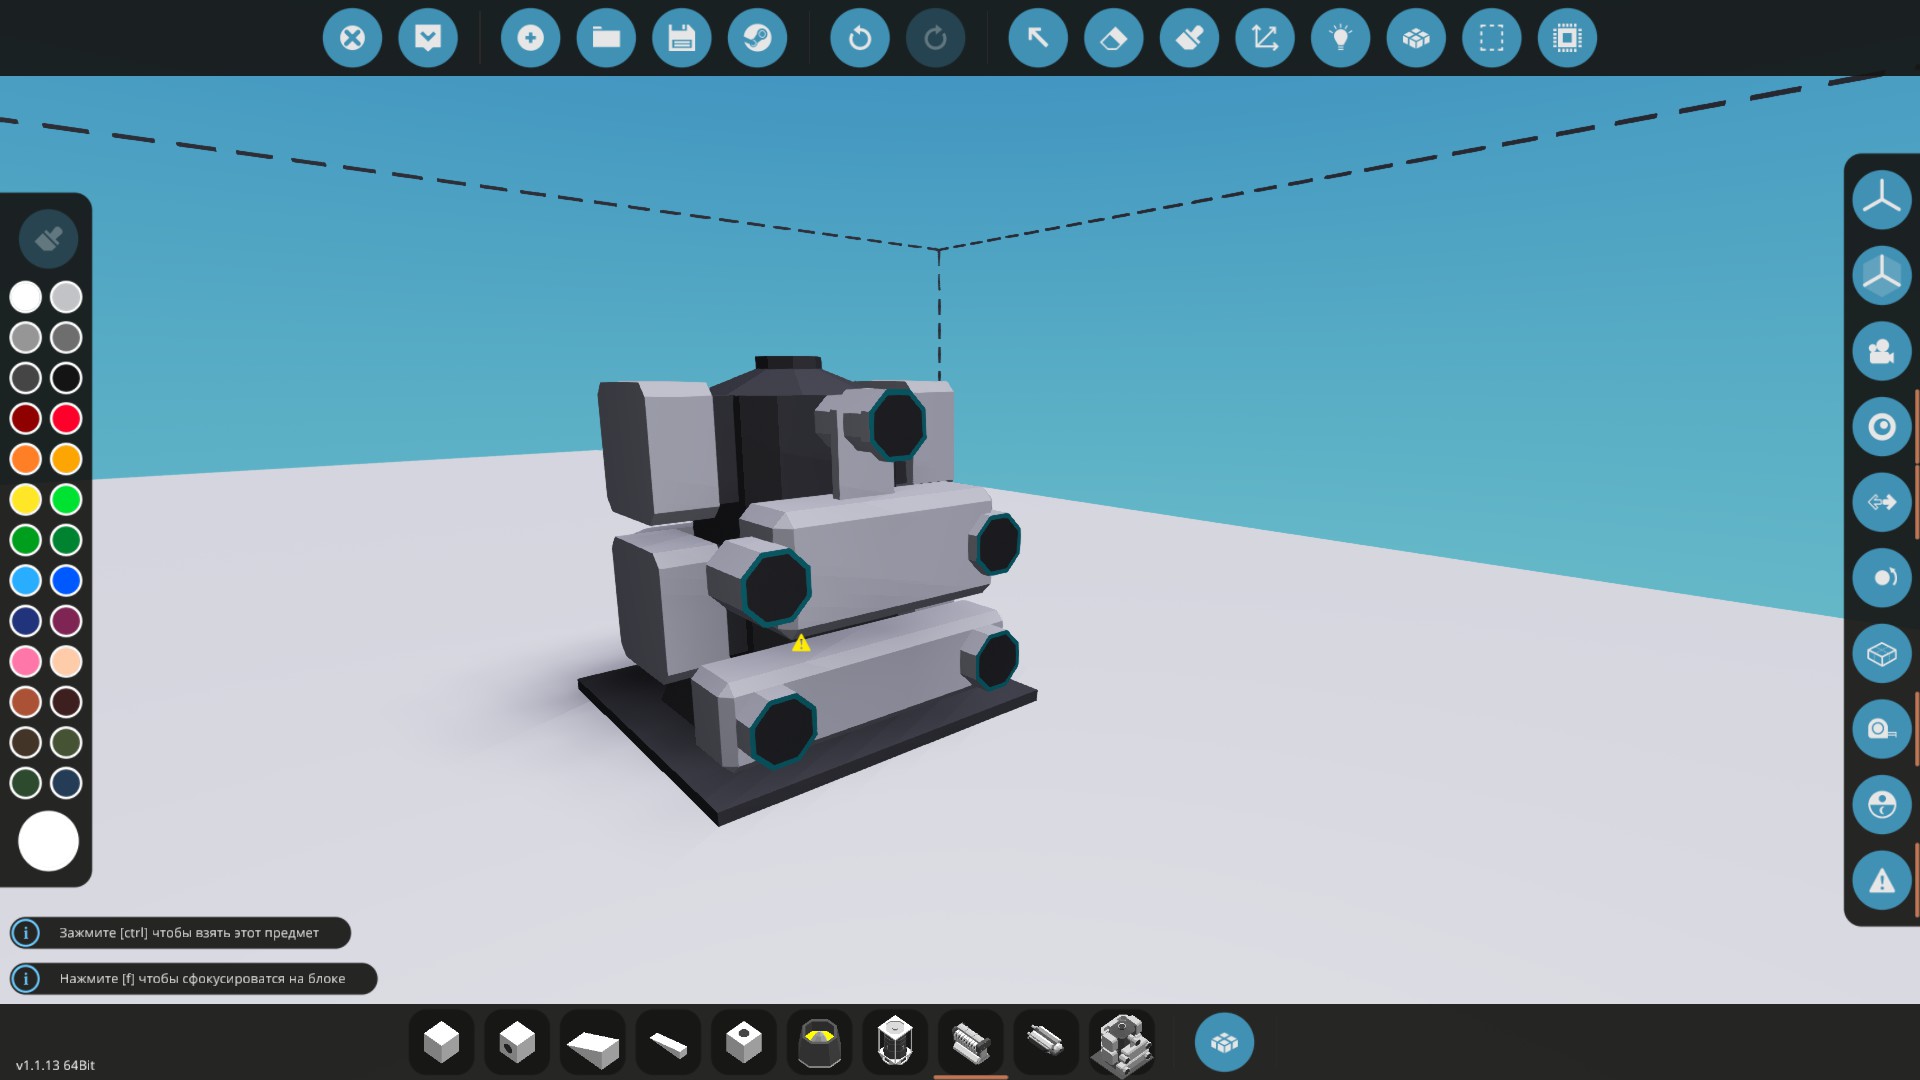Select the dashed rectangle area selection tool
Viewport: 1920px width, 1080px height.
click(x=1491, y=38)
